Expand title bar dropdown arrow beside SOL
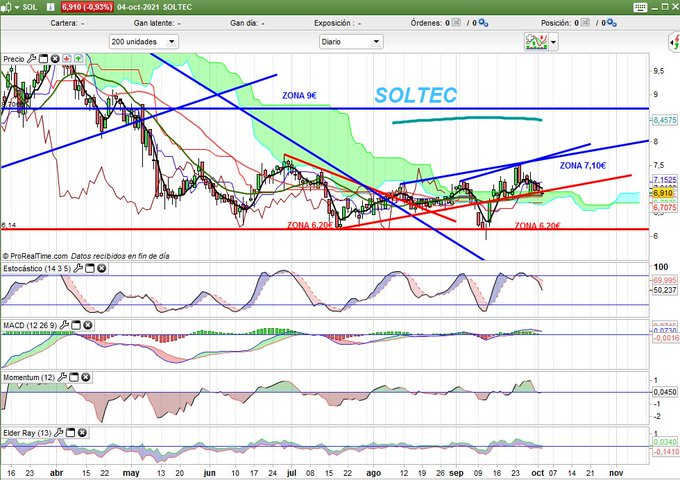 [17, 7]
